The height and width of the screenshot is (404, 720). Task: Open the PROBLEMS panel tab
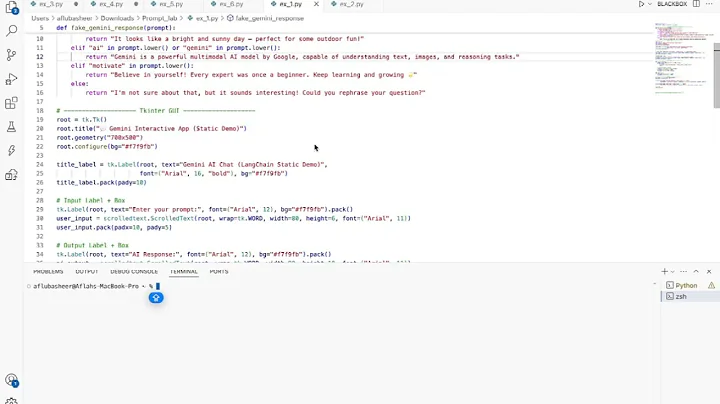tap(48, 271)
